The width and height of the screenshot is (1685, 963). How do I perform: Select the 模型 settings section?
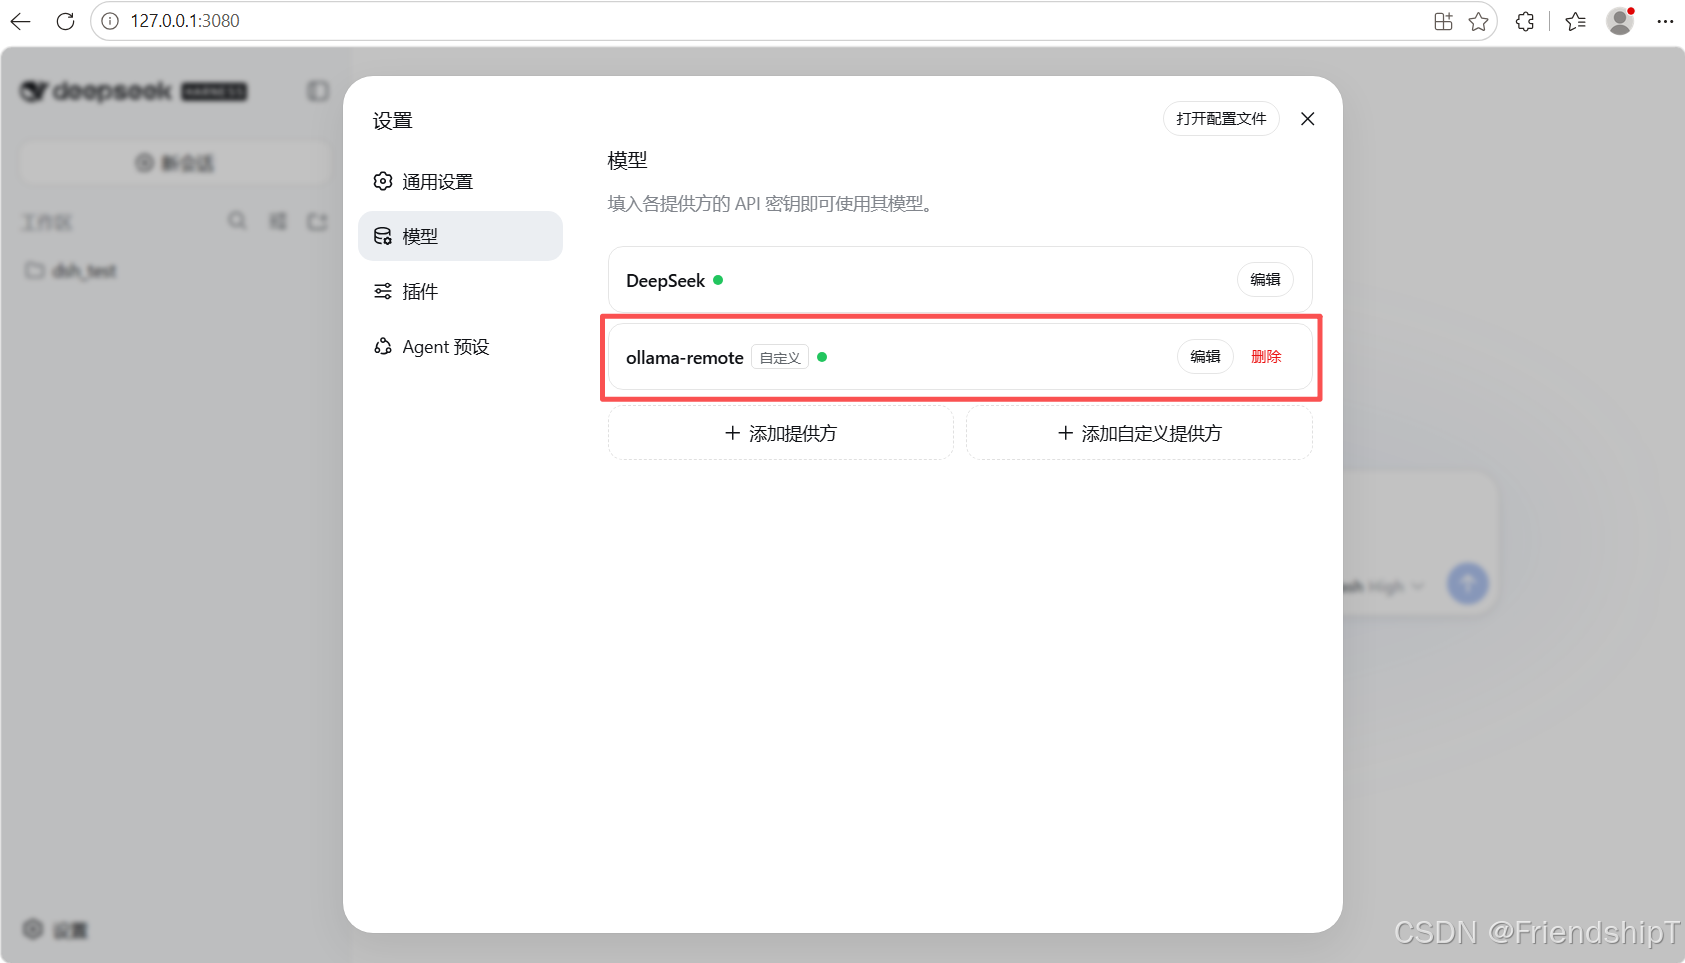[x=460, y=236]
